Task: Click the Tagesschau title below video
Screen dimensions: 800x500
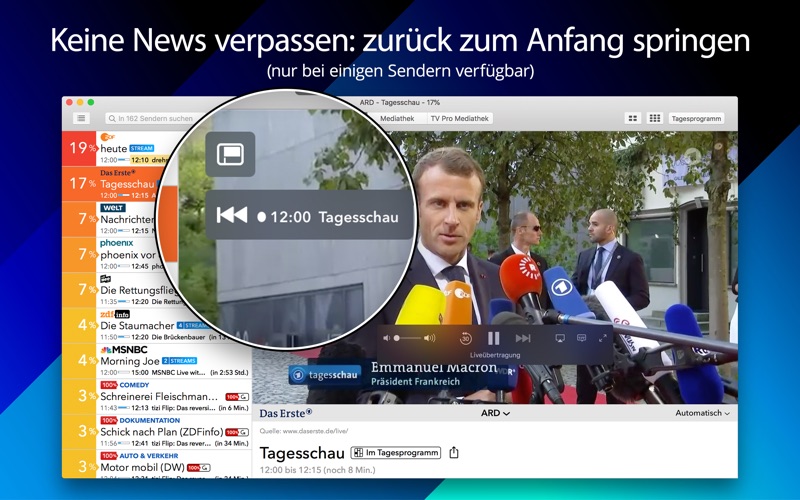Action: [x=302, y=453]
